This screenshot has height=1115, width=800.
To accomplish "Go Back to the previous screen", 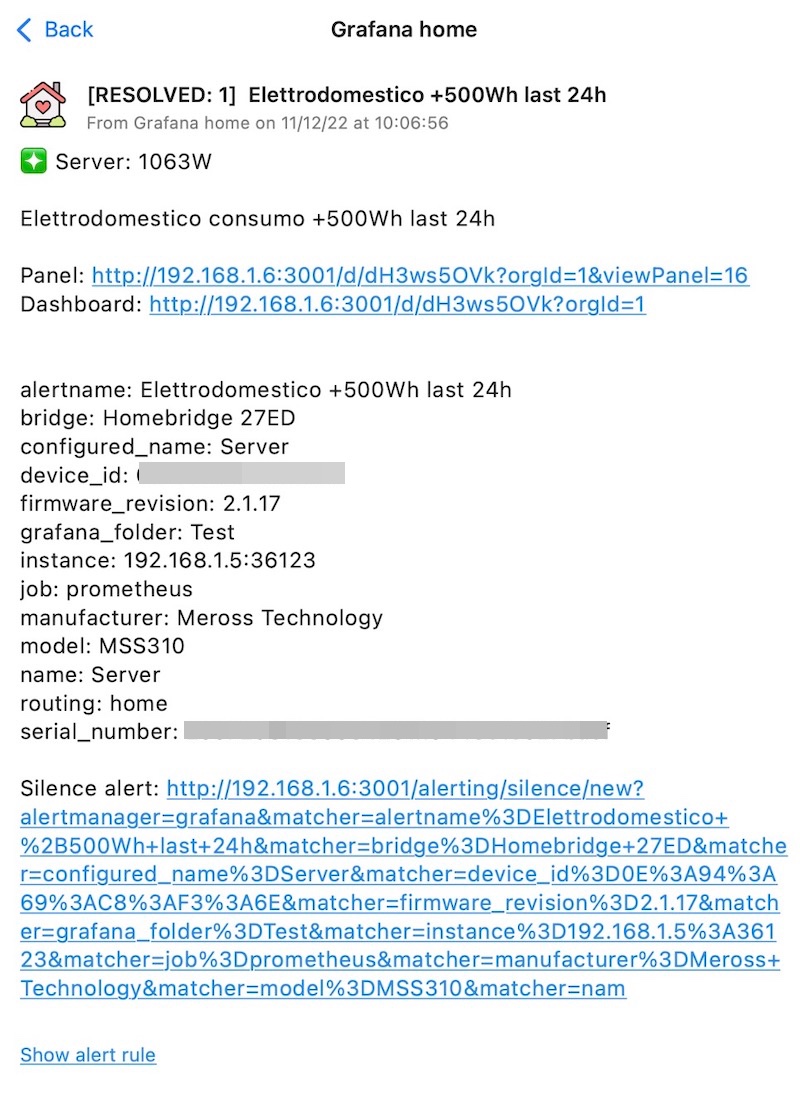I will 55,30.
